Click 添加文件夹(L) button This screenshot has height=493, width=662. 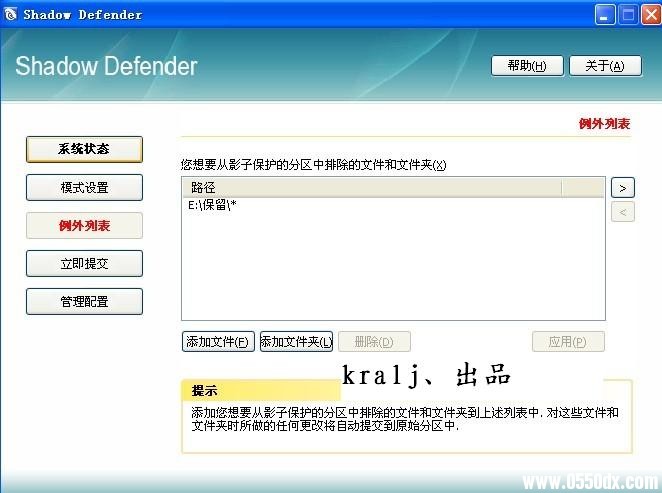click(296, 341)
